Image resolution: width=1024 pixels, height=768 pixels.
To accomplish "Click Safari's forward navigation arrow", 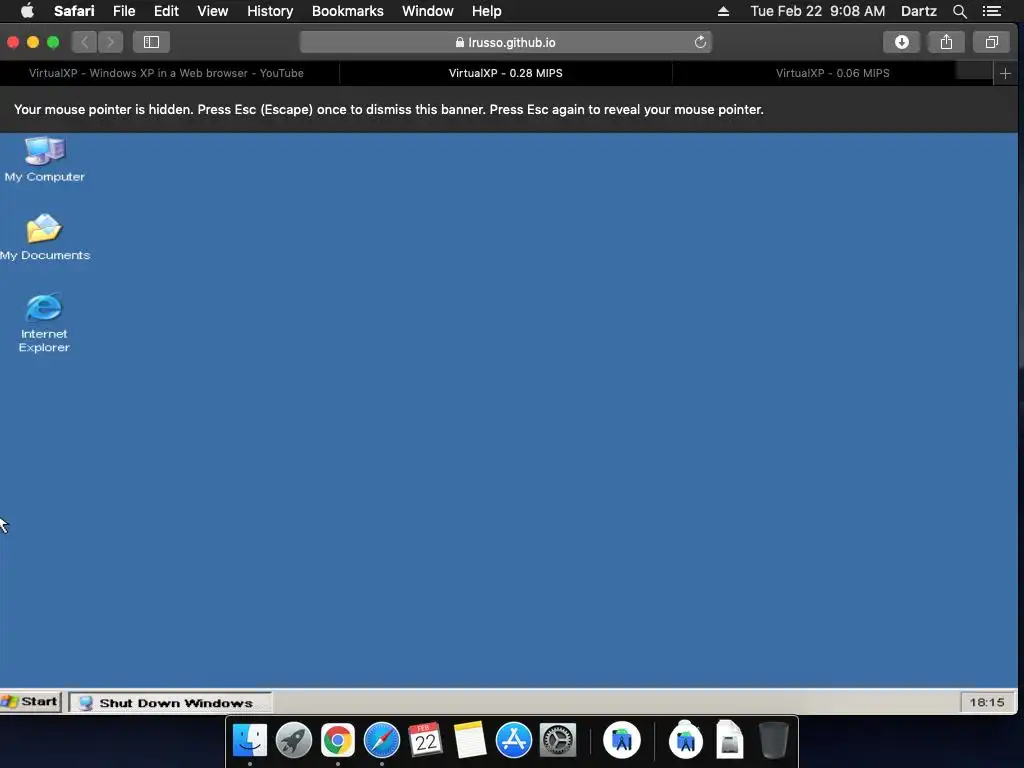I will click(x=111, y=42).
